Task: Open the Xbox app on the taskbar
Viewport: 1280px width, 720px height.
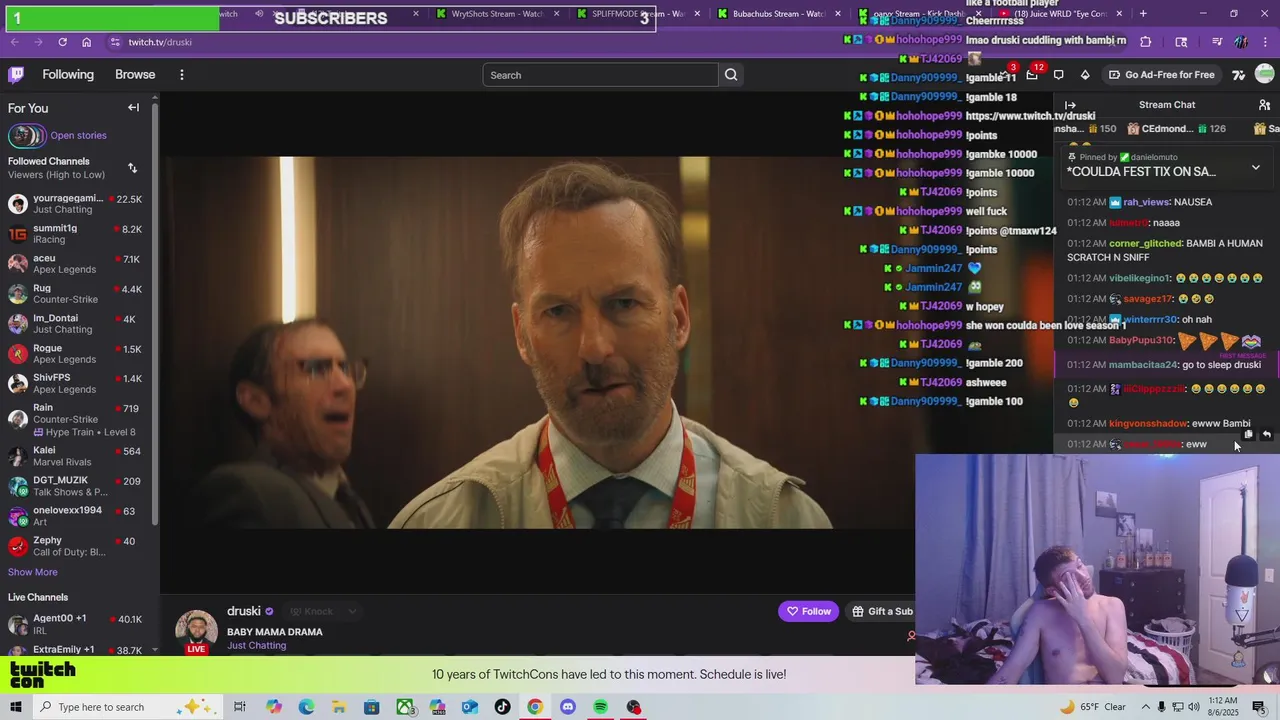Action: click(404, 707)
